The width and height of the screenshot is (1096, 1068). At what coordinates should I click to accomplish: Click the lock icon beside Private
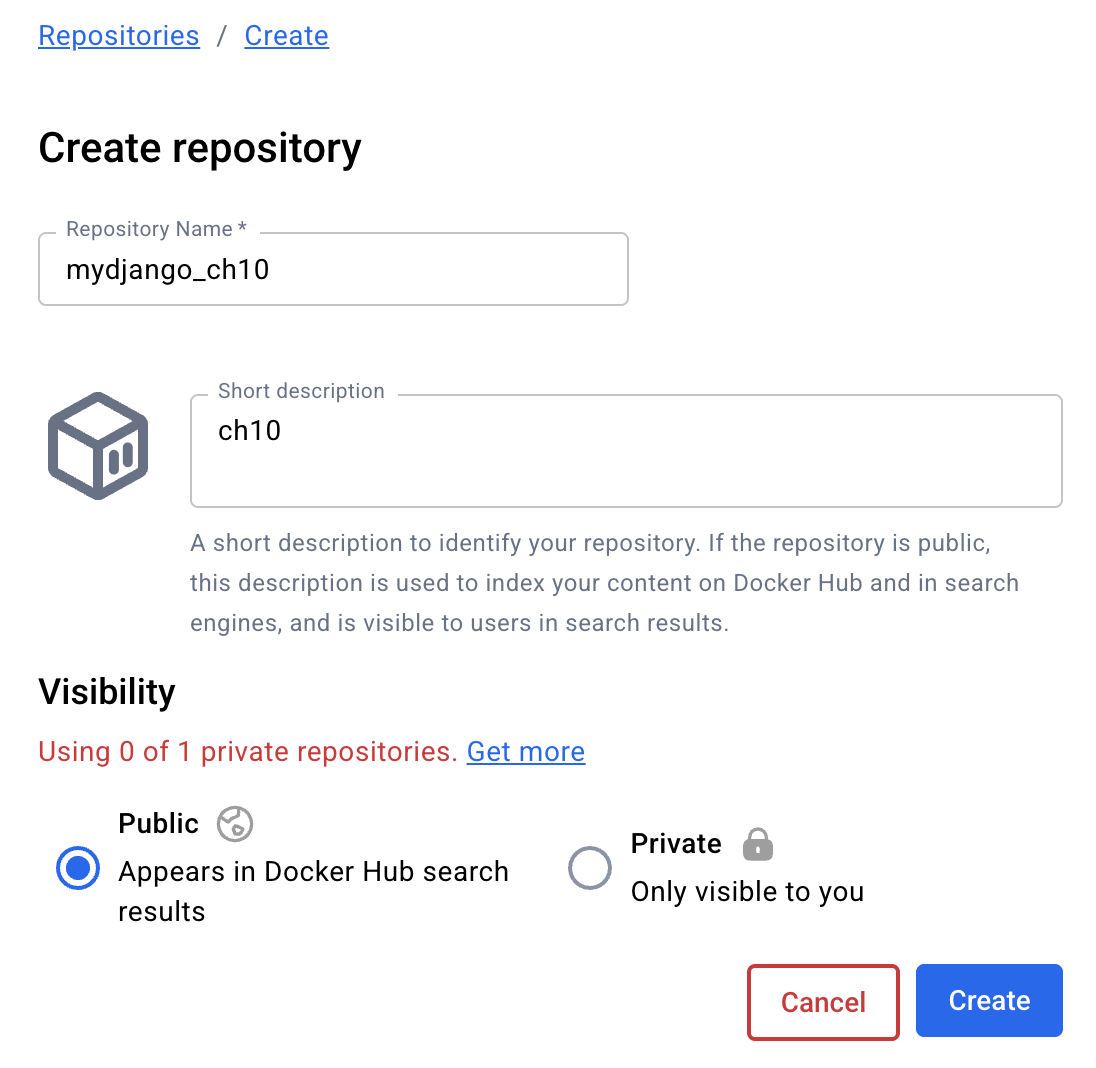click(758, 844)
